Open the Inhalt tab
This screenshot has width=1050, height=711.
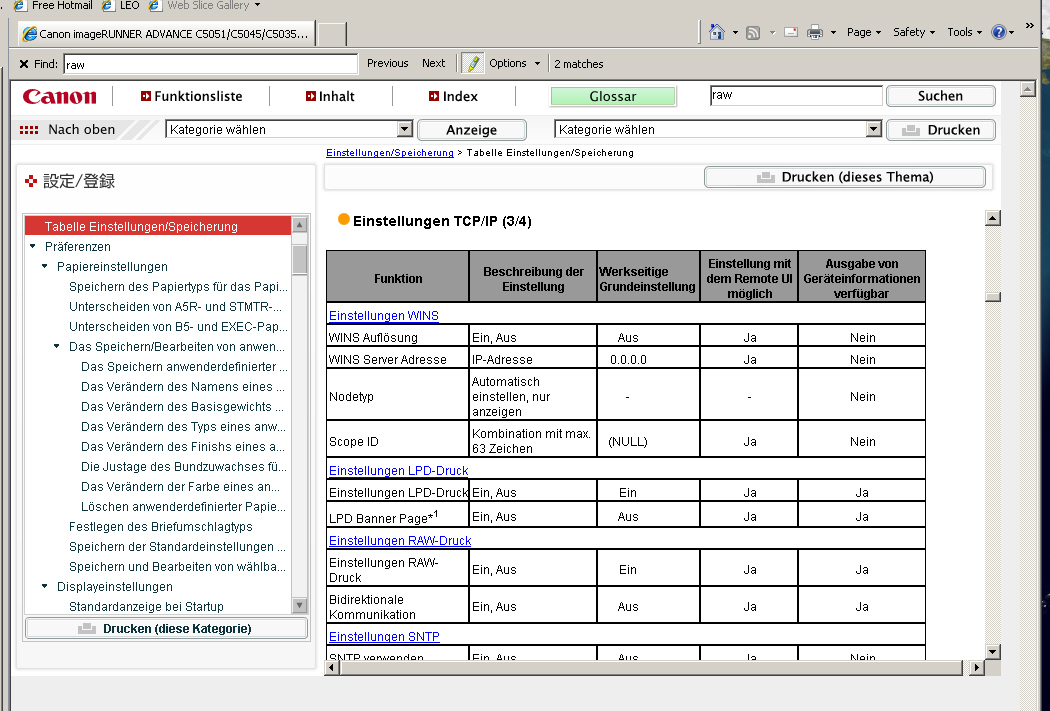(x=330, y=96)
